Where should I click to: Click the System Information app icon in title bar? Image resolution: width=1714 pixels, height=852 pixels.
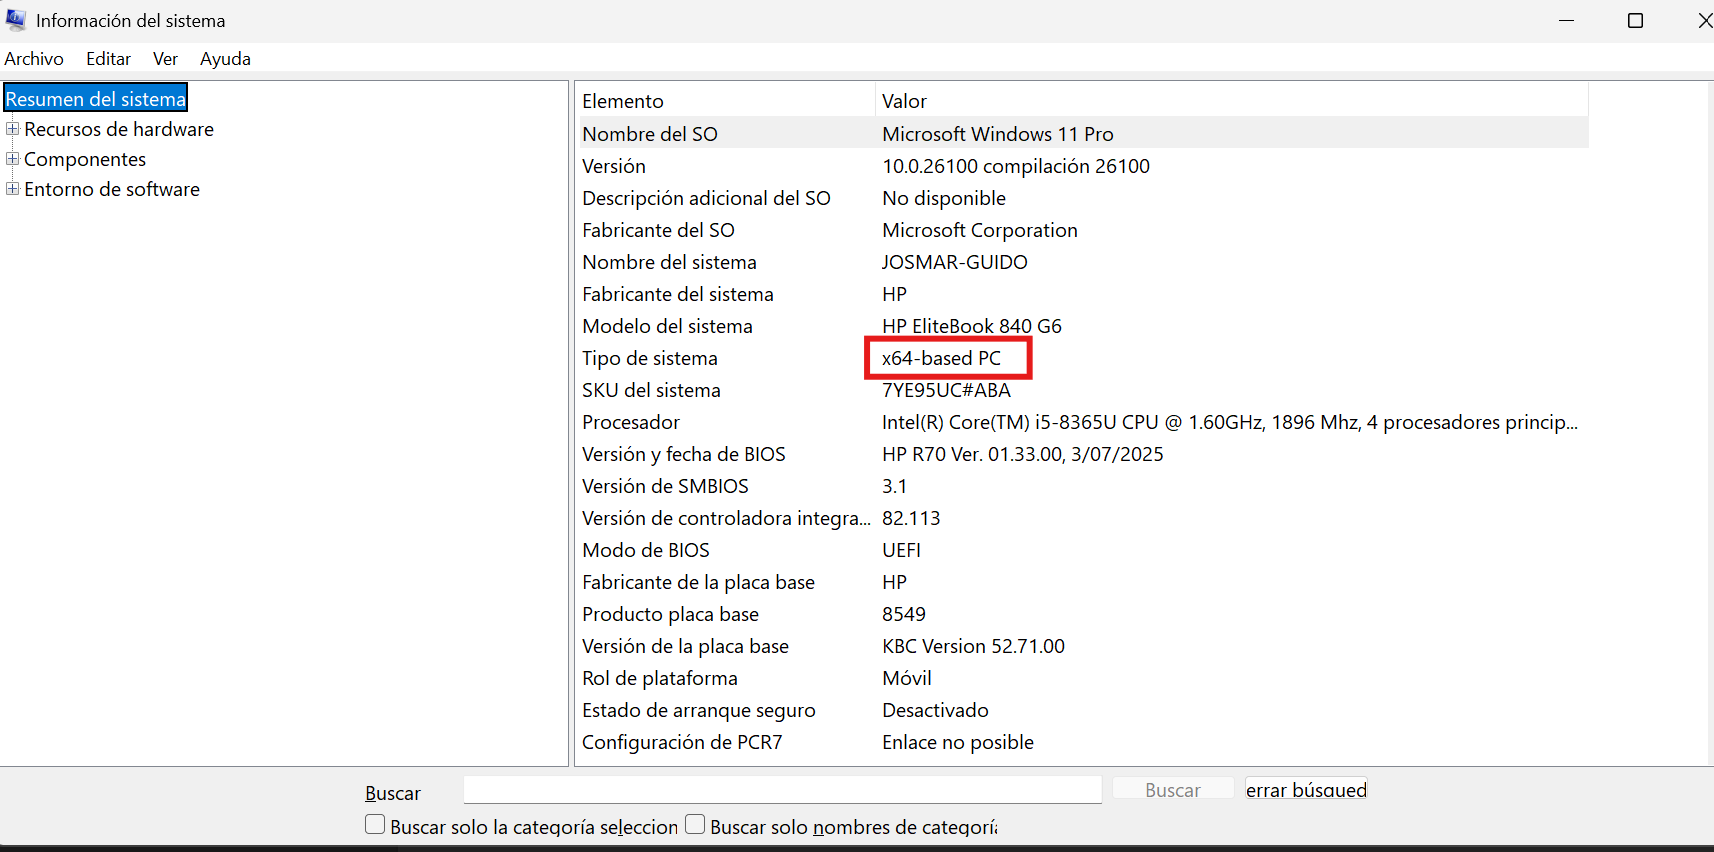[x=16, y=20]
